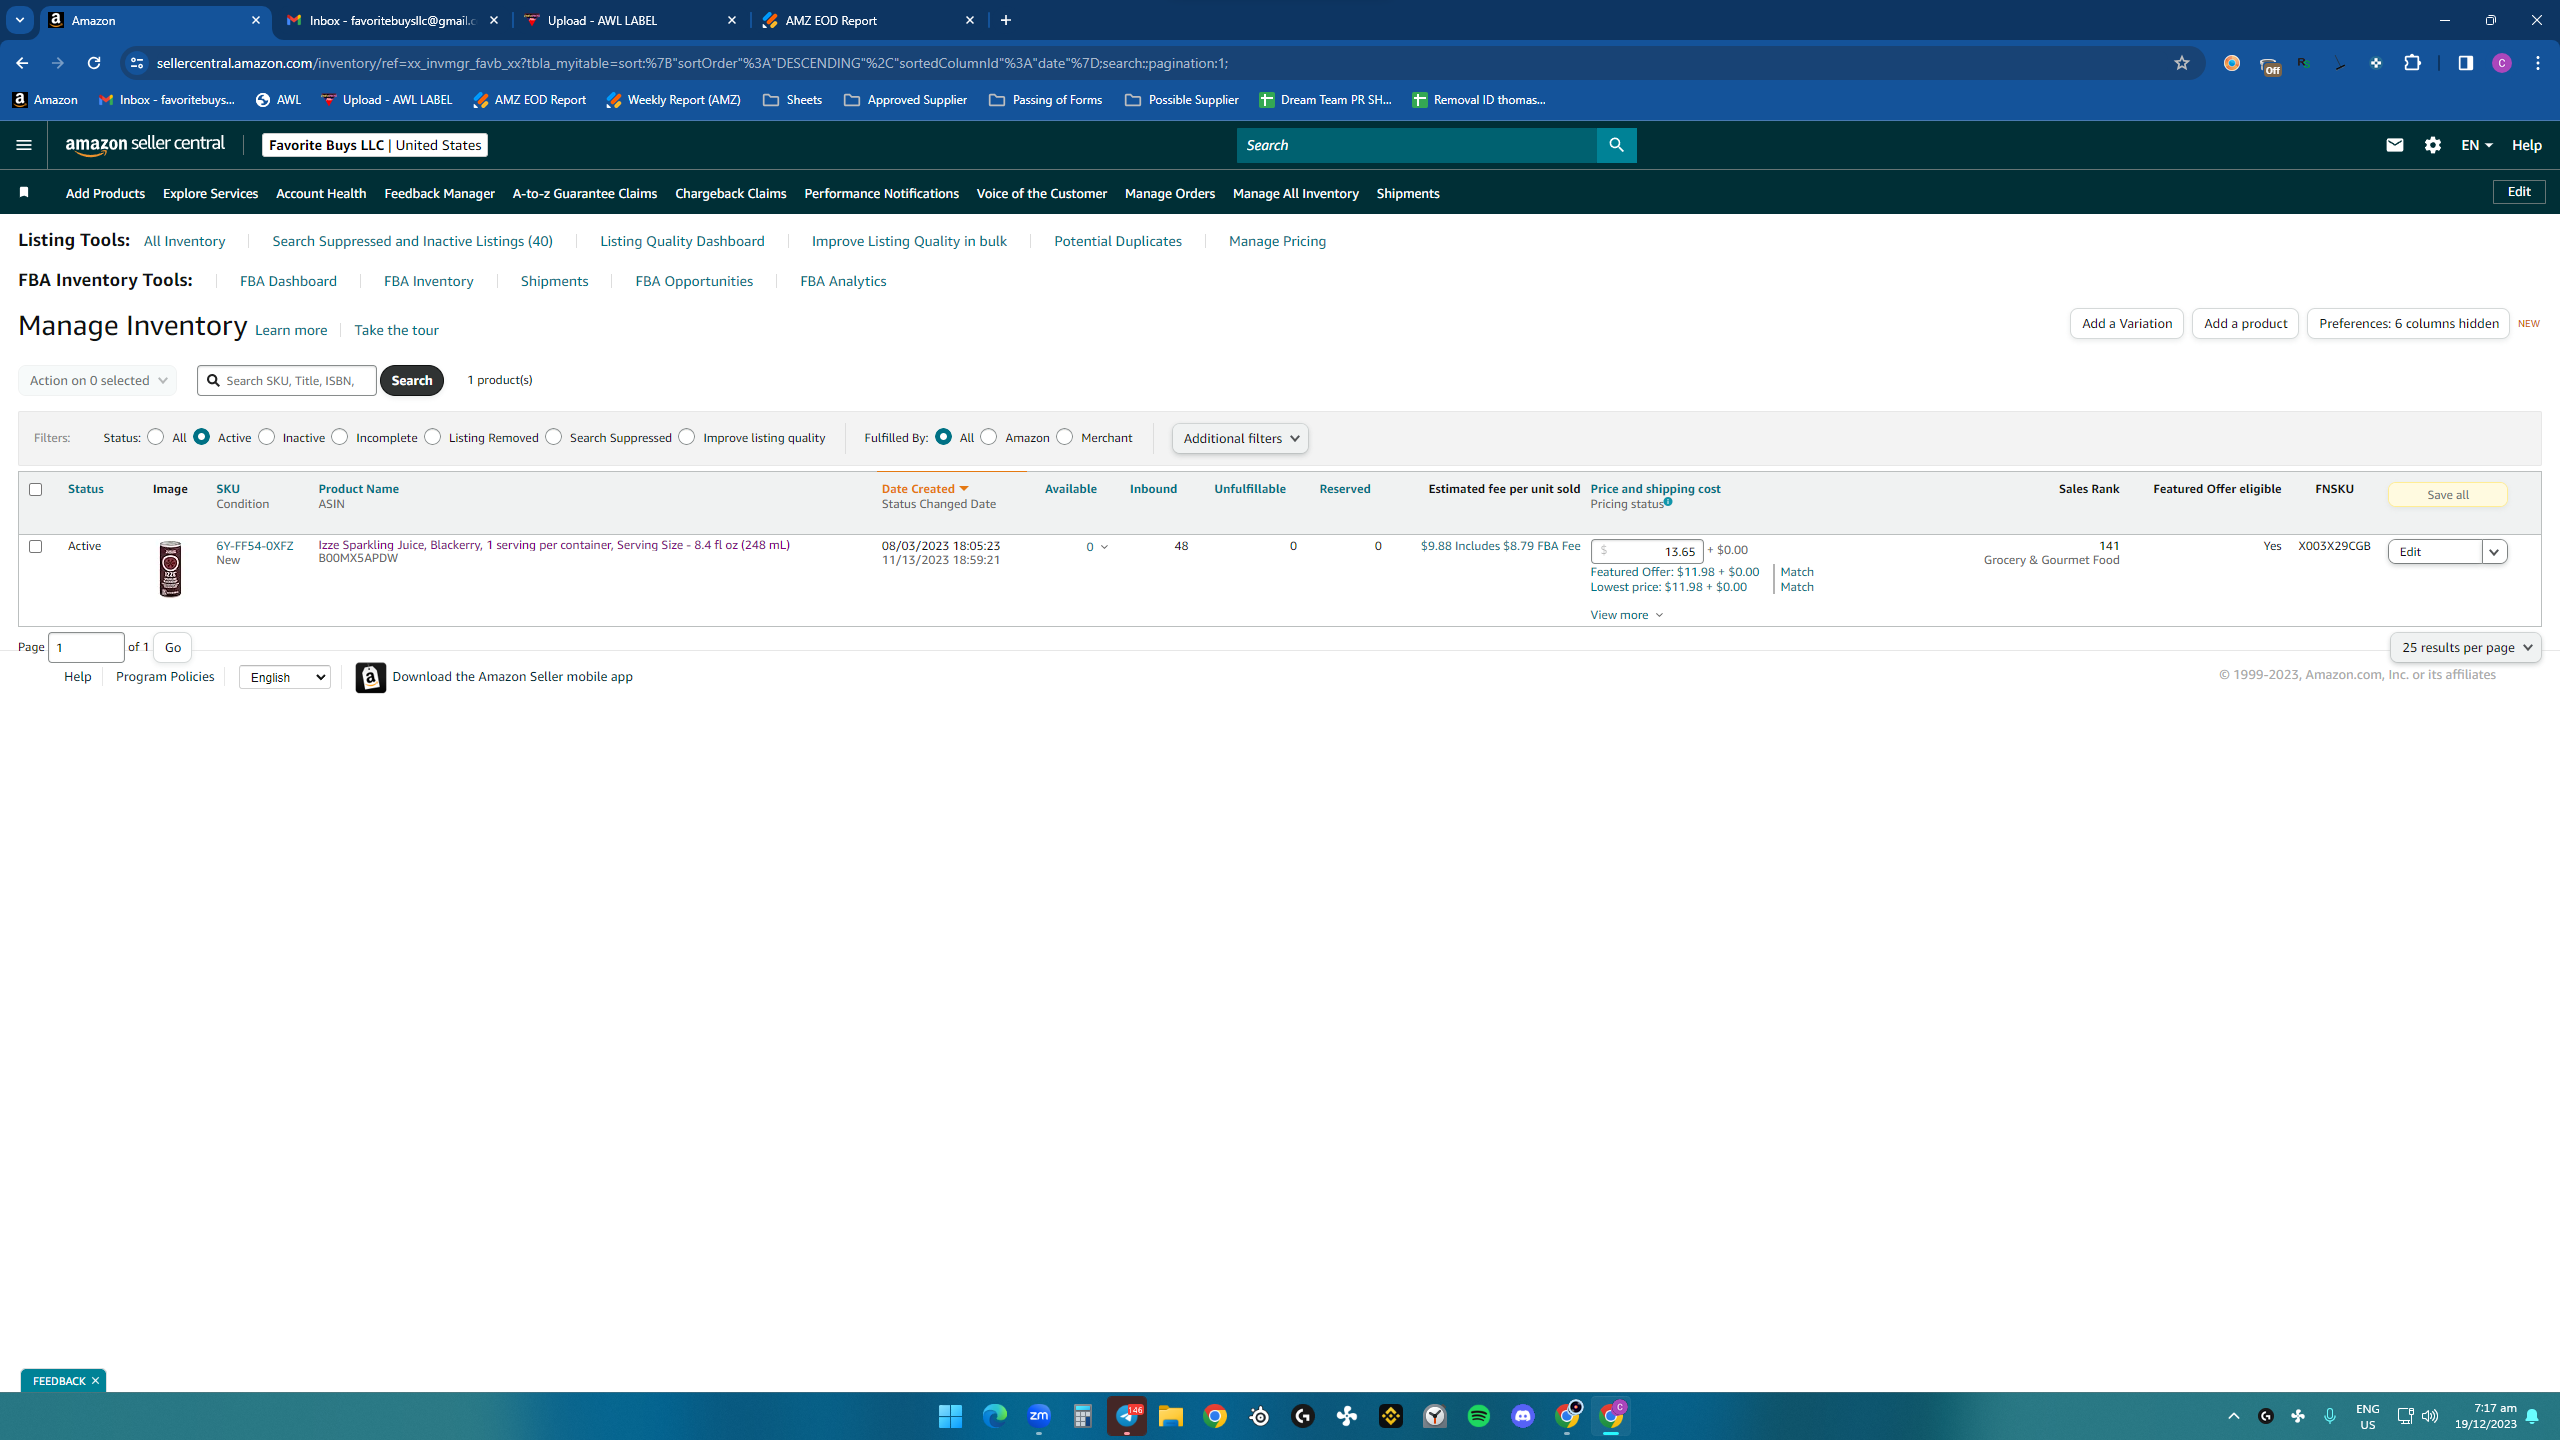The width and height of the screenshot is (2560, 1440).
Task: Open the FBA Dashboard link
Action: [x=288, y=281]
